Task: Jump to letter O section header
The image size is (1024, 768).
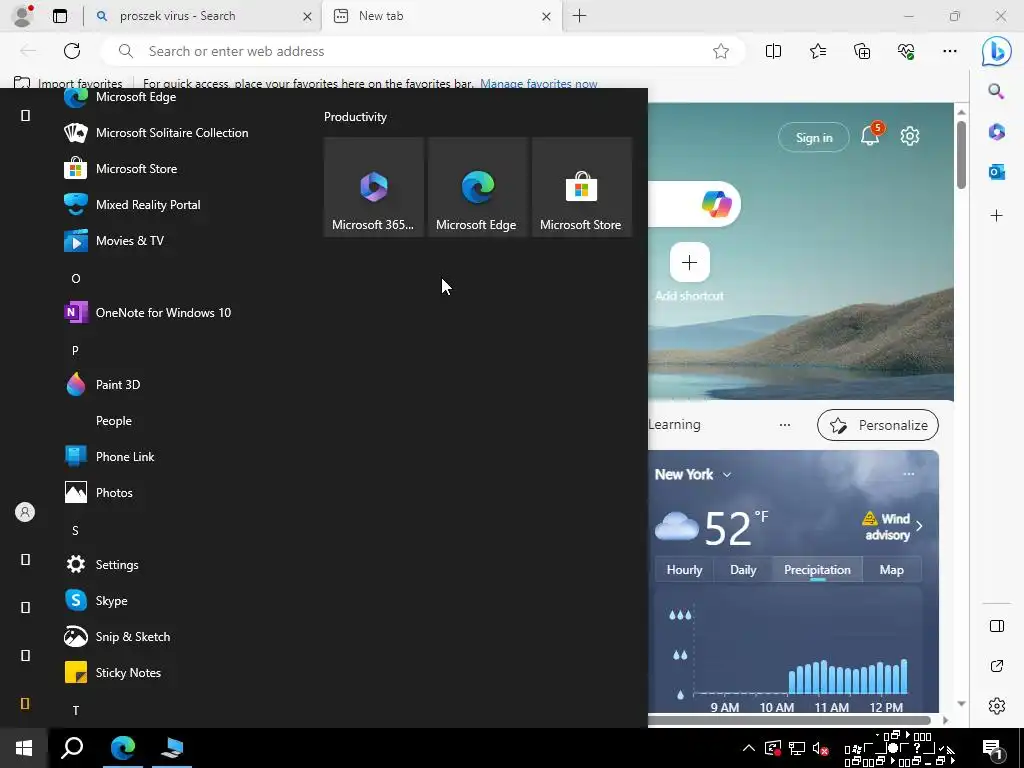Action: (76, 279)
